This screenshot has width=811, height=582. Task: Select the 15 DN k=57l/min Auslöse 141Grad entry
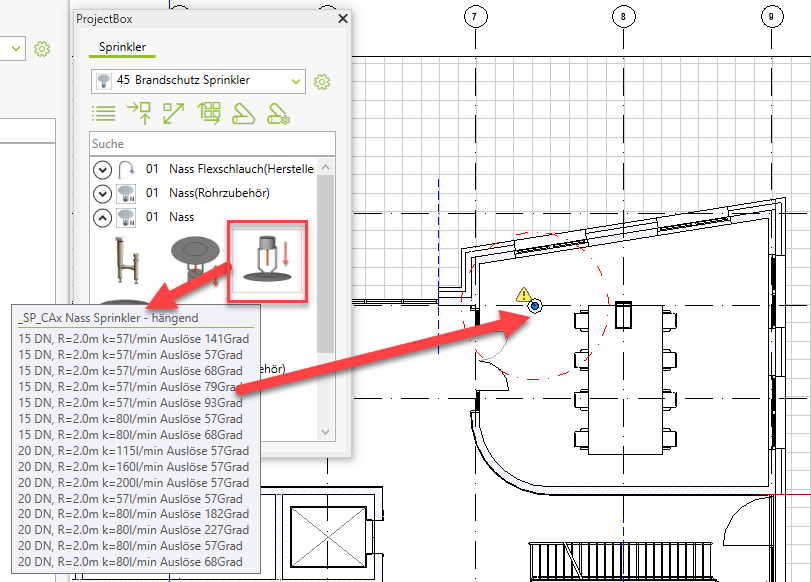pos(134,339)
